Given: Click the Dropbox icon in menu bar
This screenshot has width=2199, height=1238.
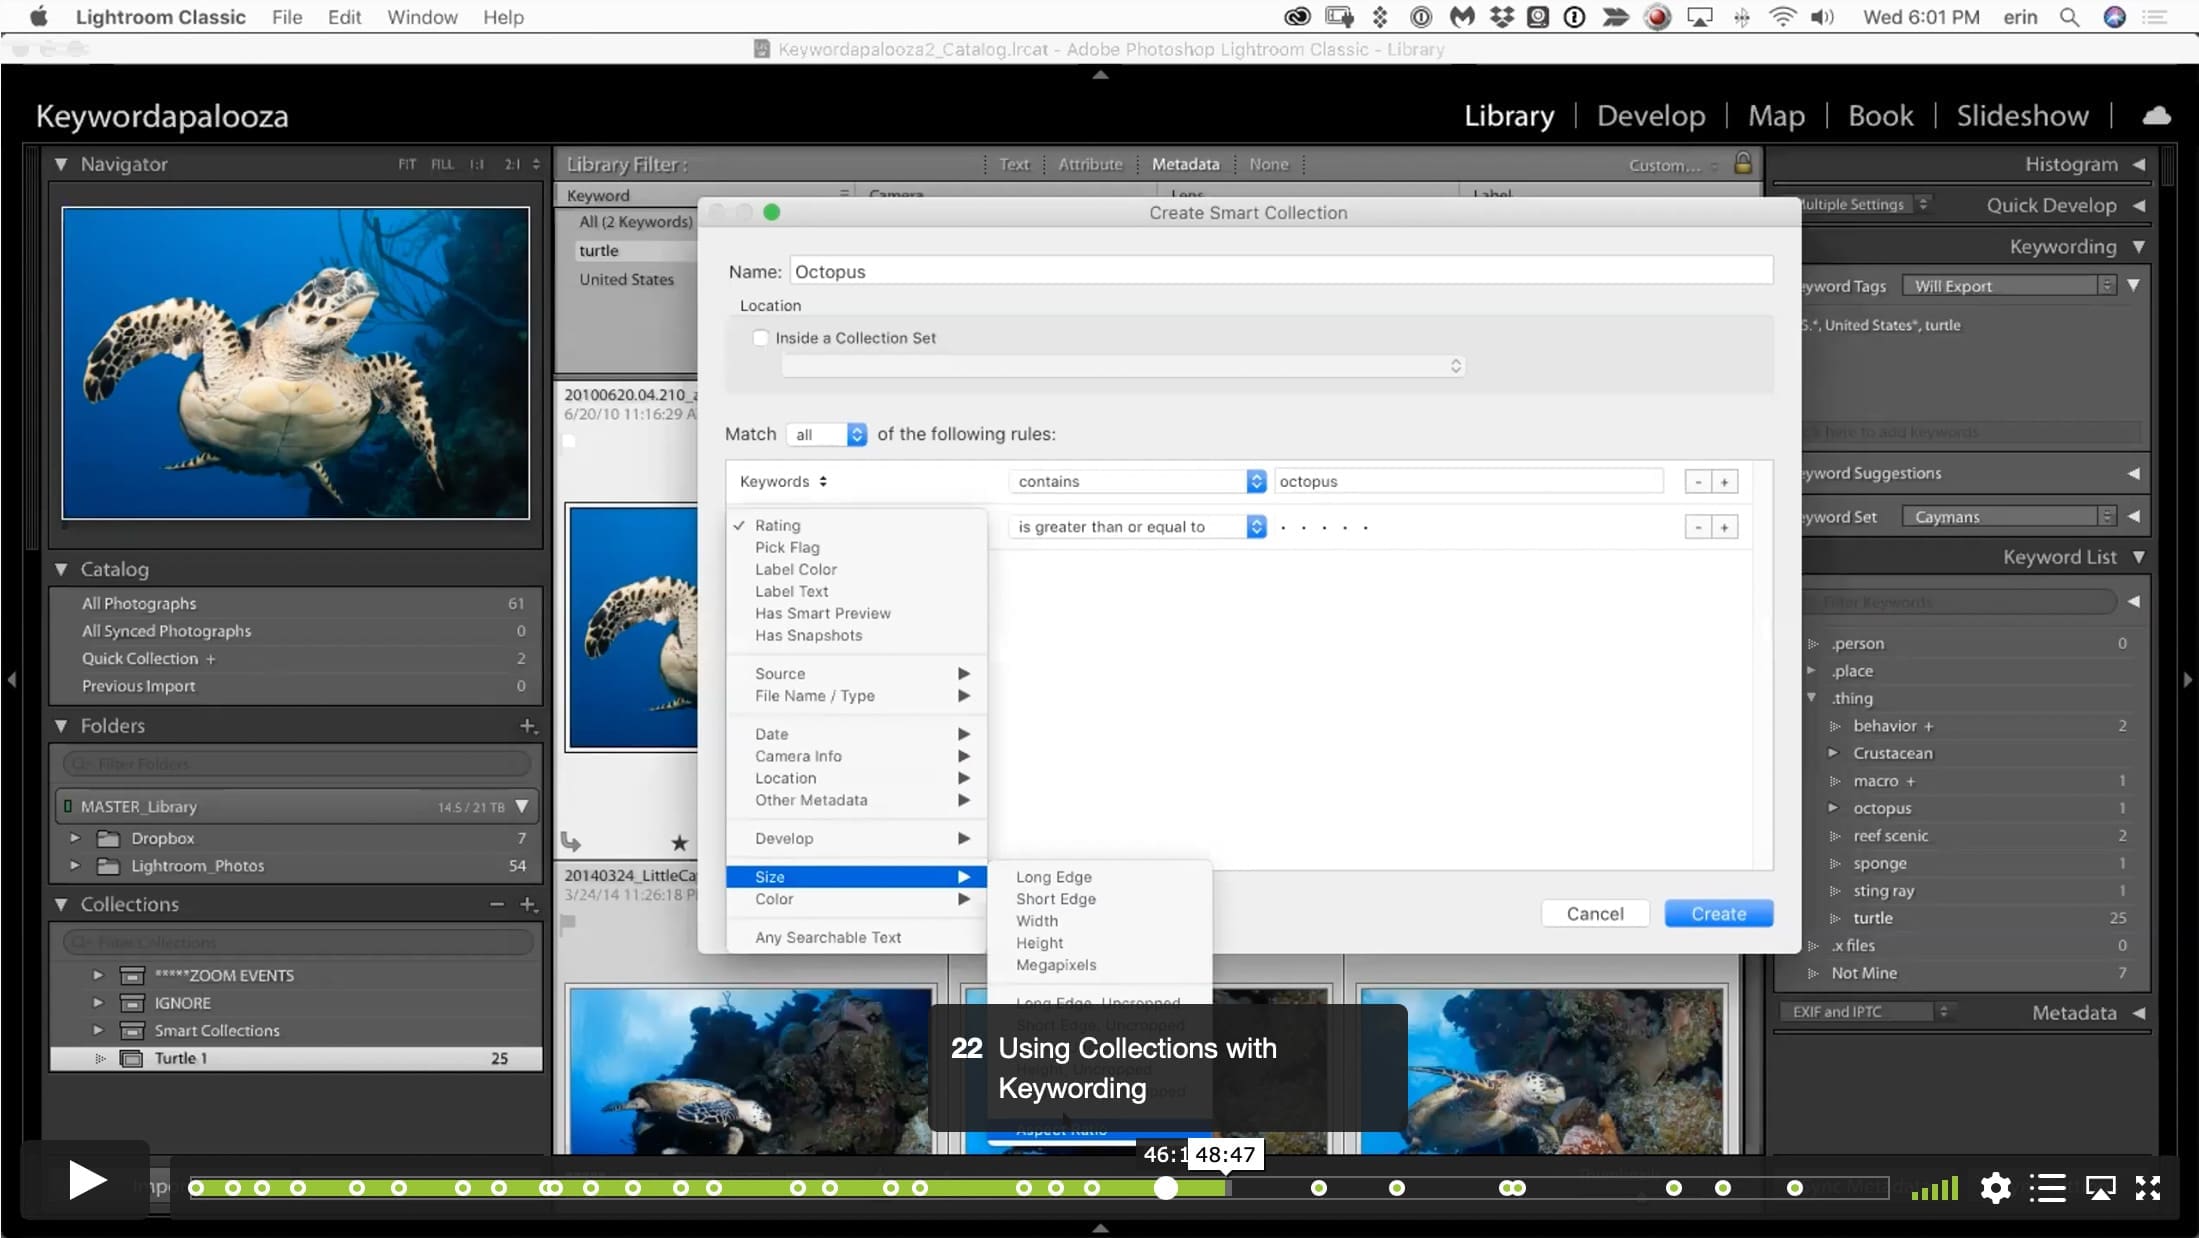Looking at the screenshot, I should 1502,17.
